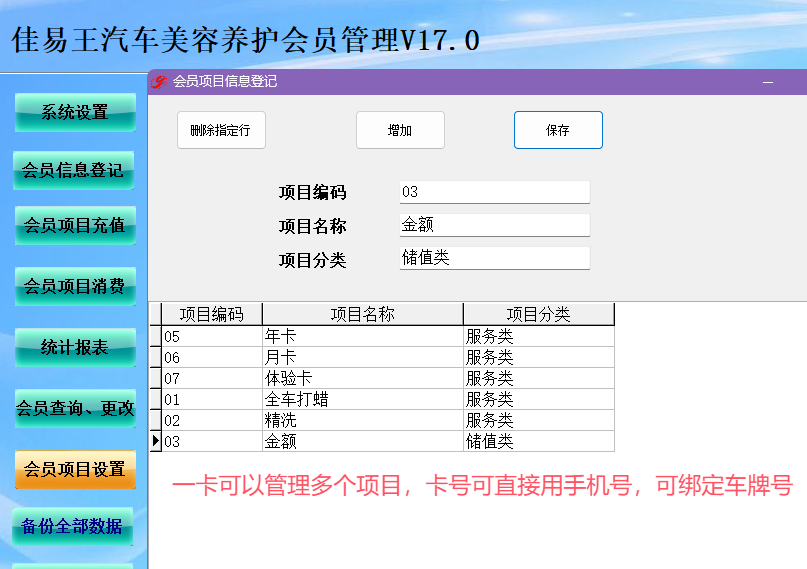Click 删除指定行 button
This screenshot has width=807, height=569.
coord(221,130)
